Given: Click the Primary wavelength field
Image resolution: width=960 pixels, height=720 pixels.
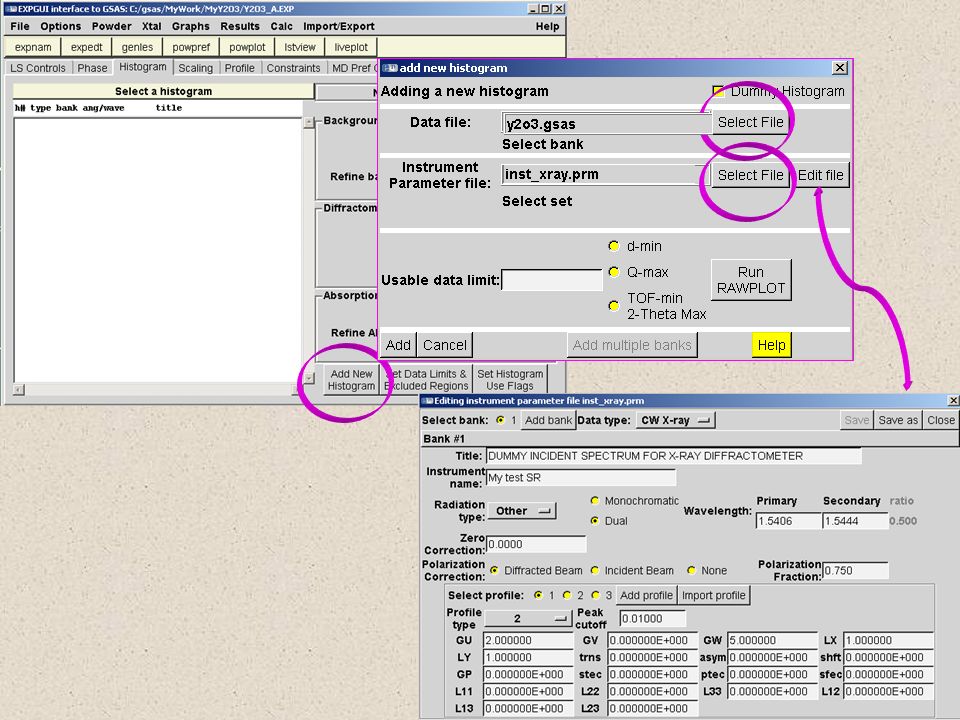Looking at the screenshot, I should point(788,521).
